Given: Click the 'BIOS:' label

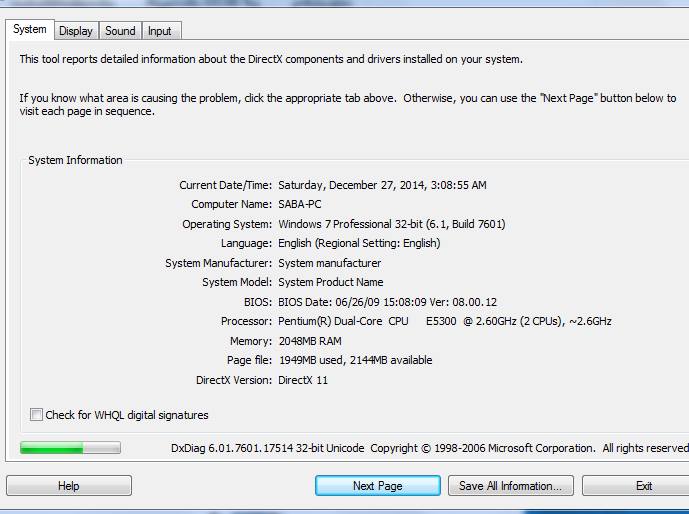Looking at the screenshot, I should pos(258,302).
